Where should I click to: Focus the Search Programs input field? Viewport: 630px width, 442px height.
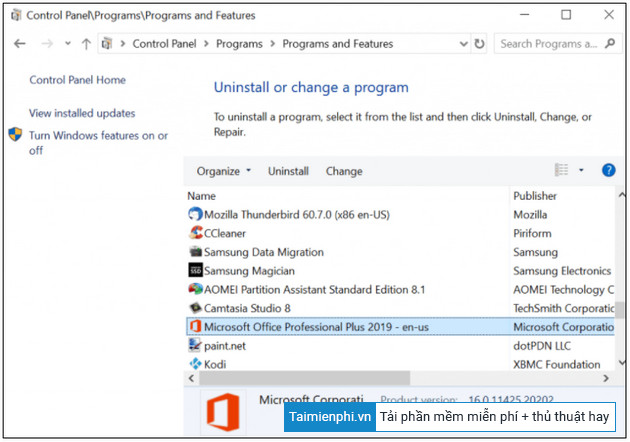coord(549,43)
